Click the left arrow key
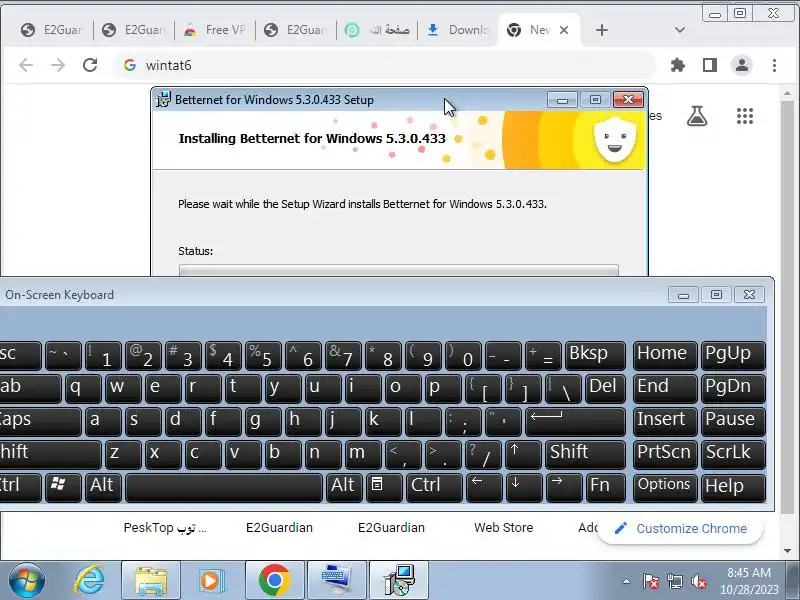This screenshot has height=600, width=800. click(x=484, y=488)
